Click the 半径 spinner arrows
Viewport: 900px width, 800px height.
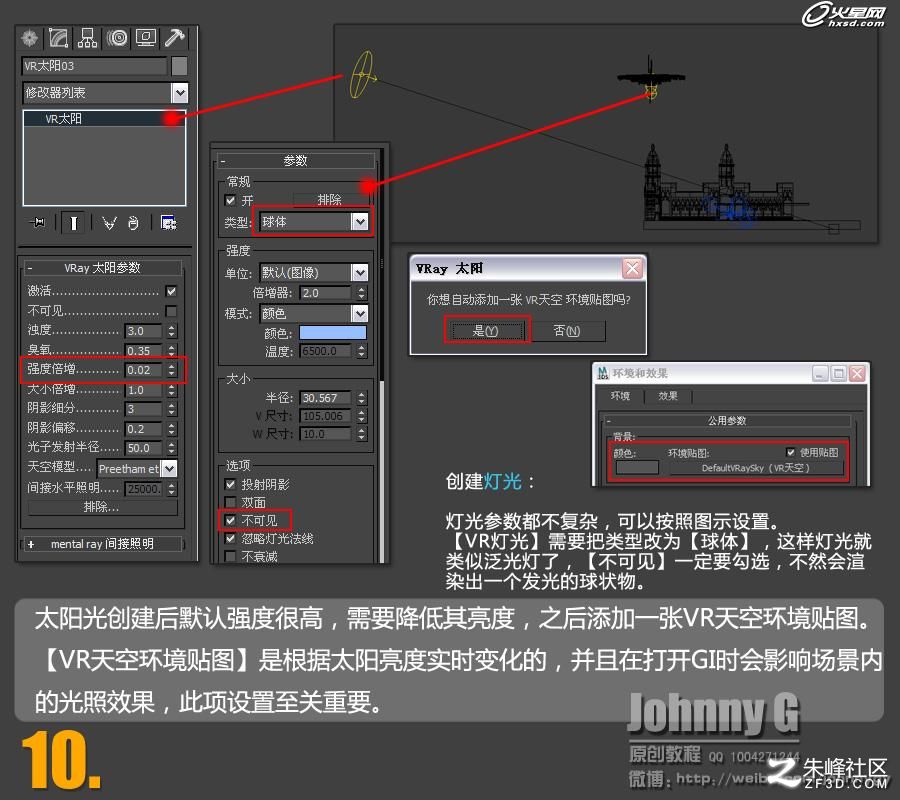pyautogui.click(x=361, y=398)
